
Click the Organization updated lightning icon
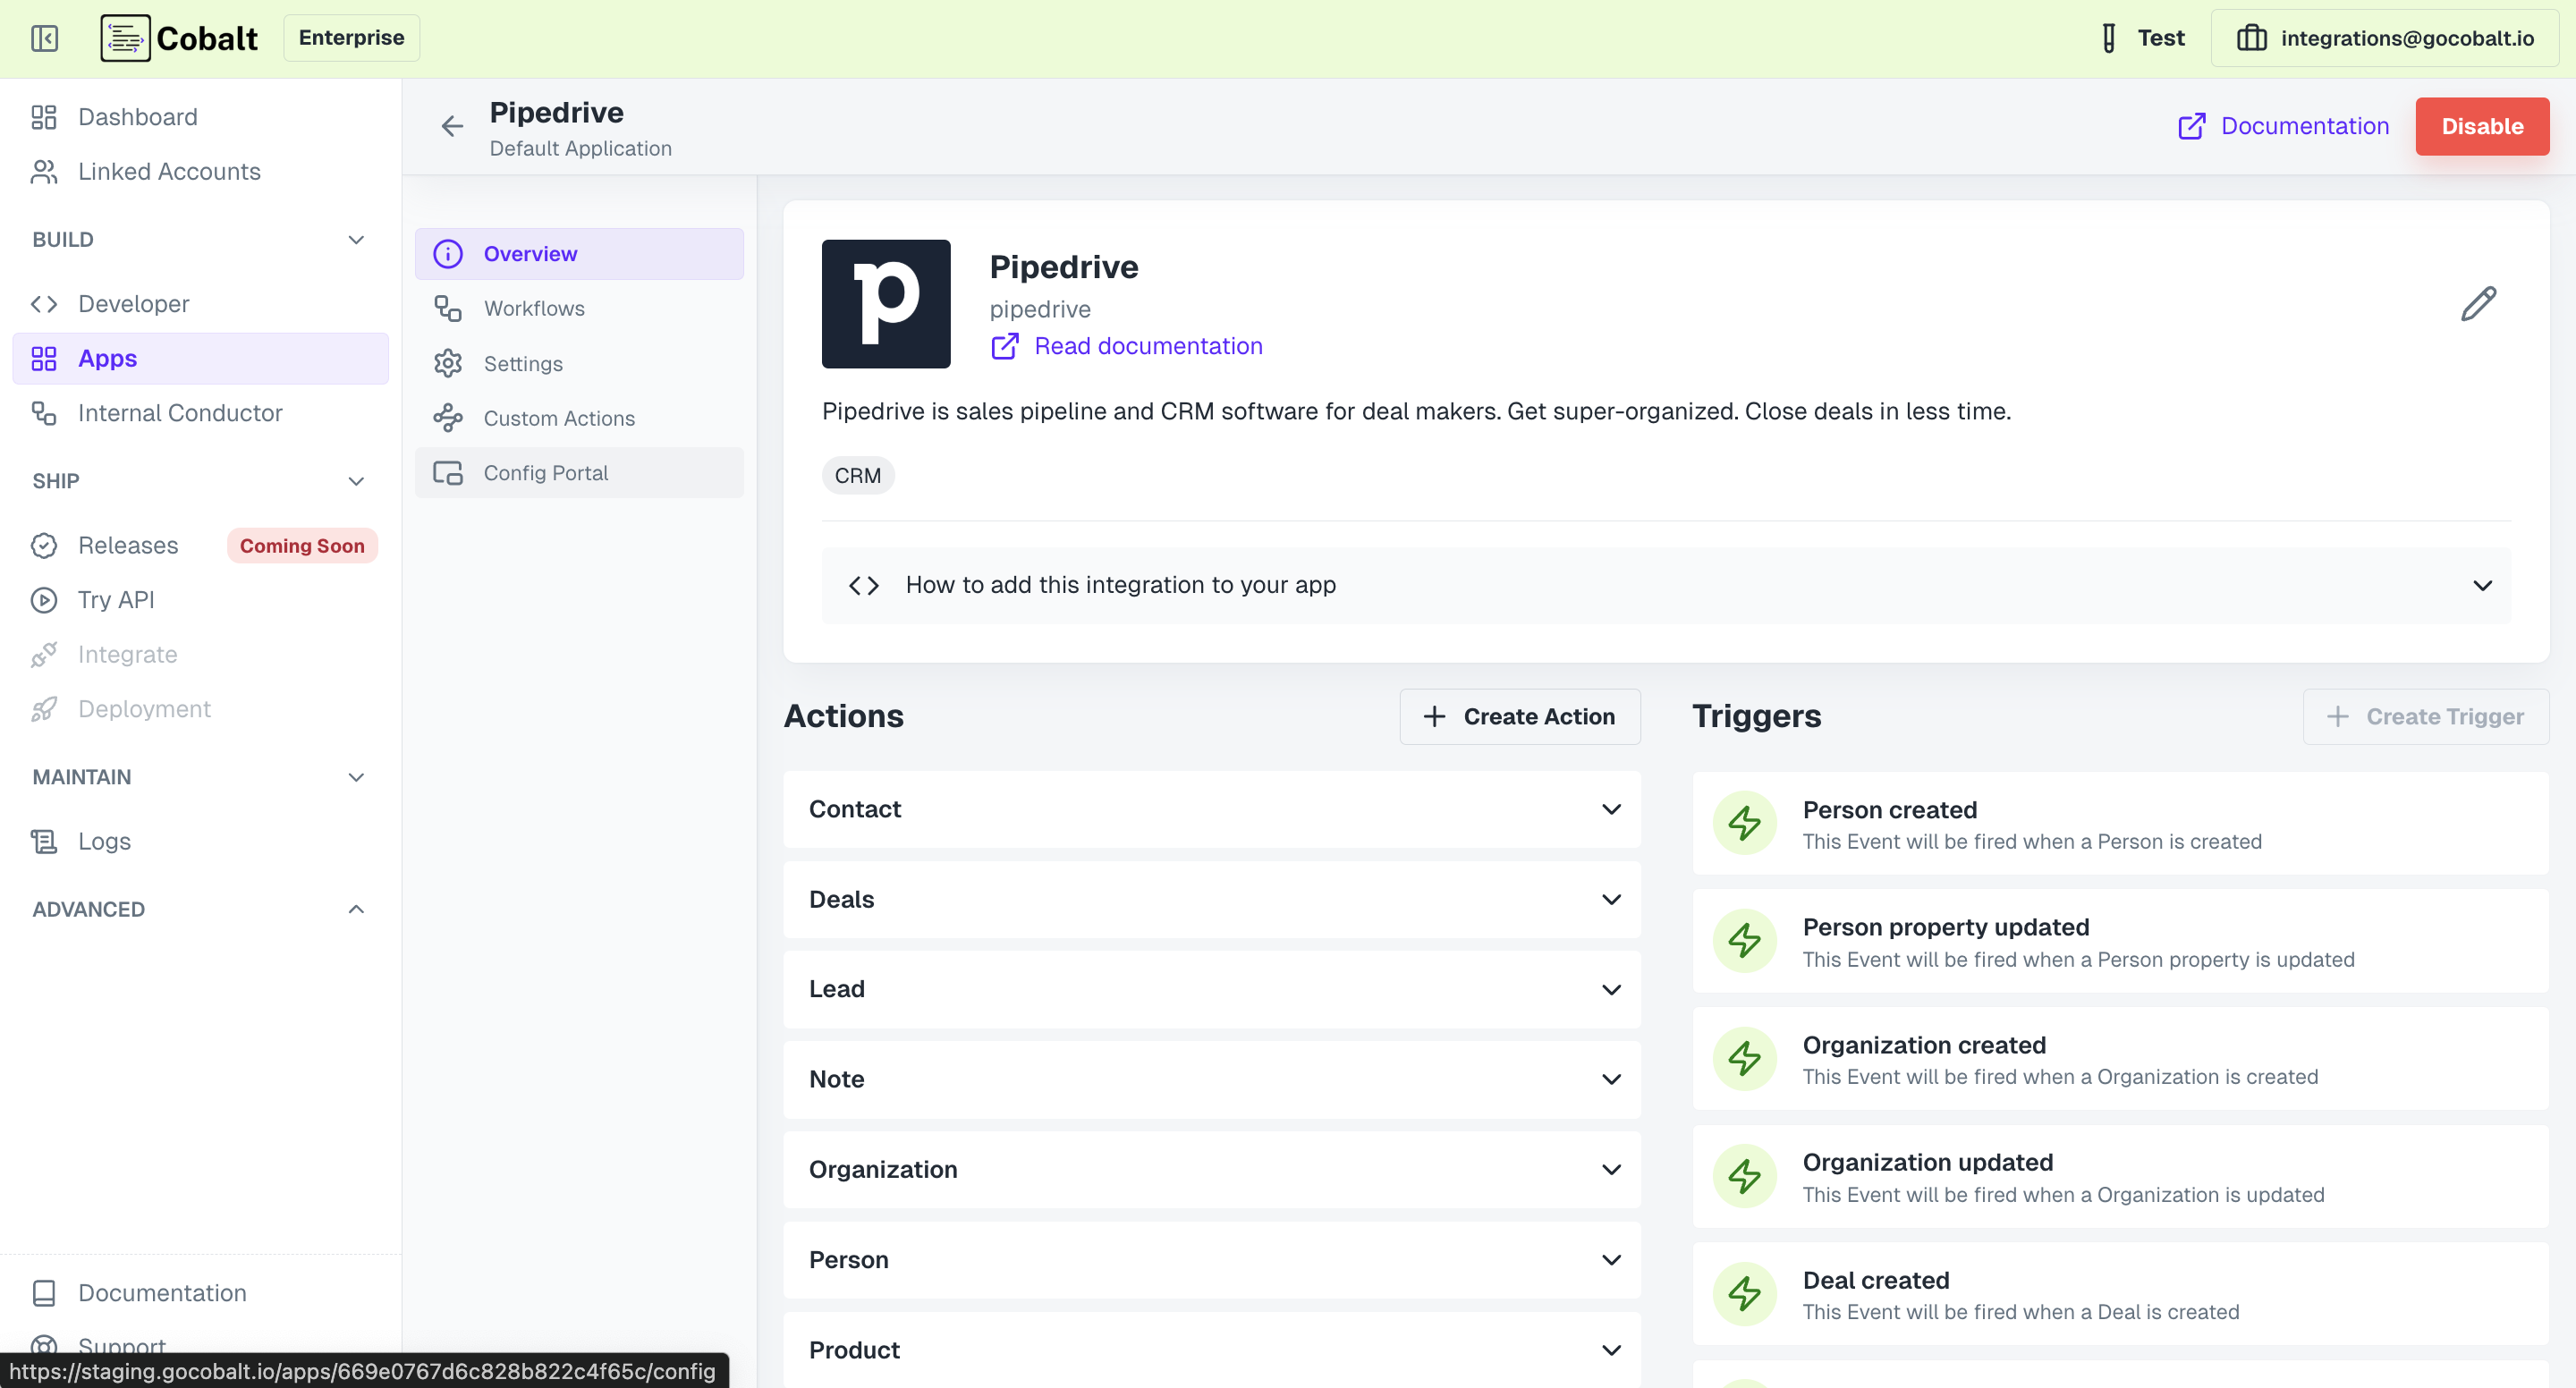tap(1744, 1176)
